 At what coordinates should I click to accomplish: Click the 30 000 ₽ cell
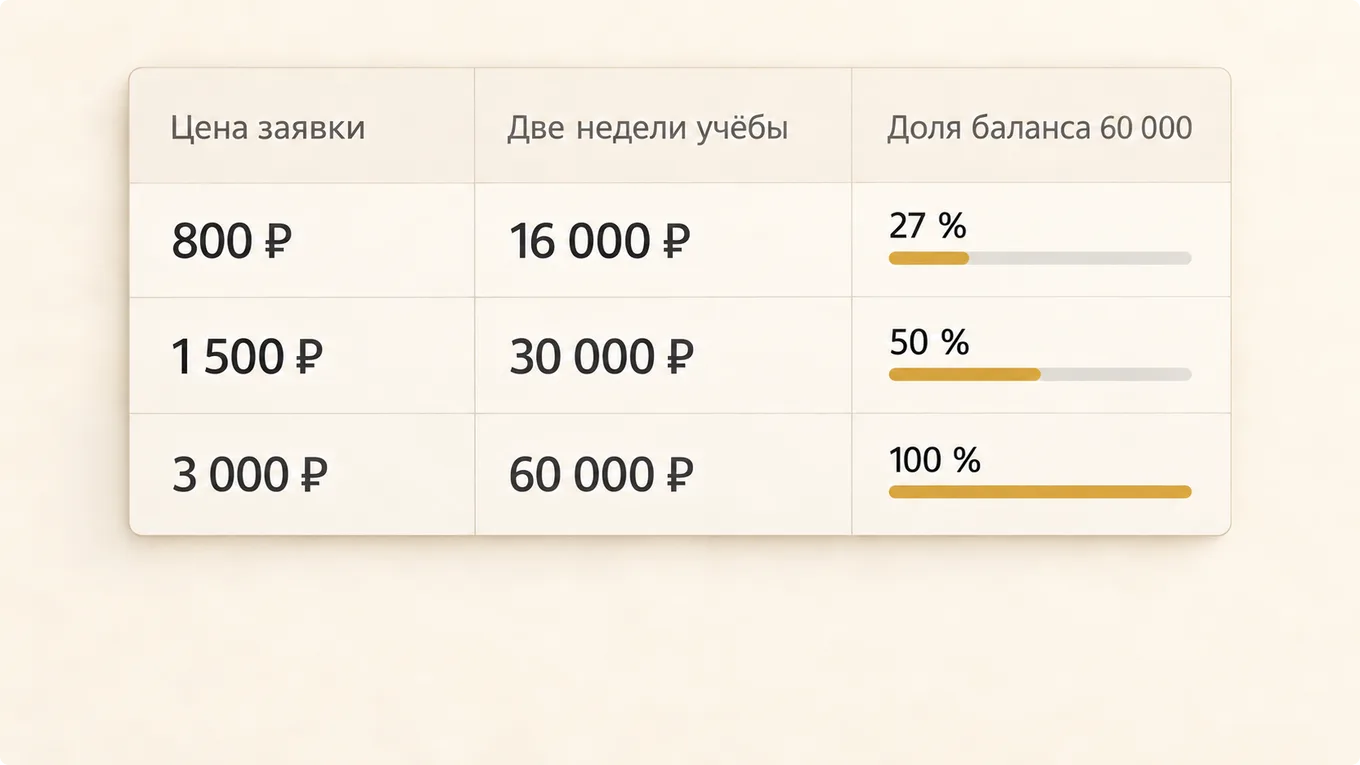[x=663, y=356]
